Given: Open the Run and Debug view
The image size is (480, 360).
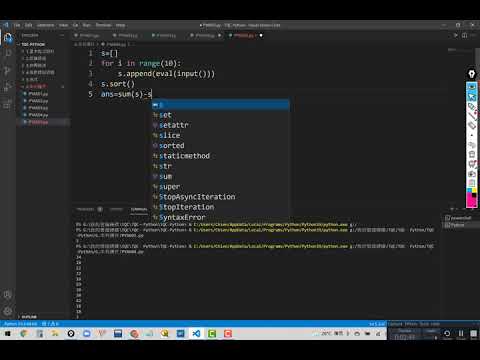Looking at the screenshot, I should [x=7, y=87].
